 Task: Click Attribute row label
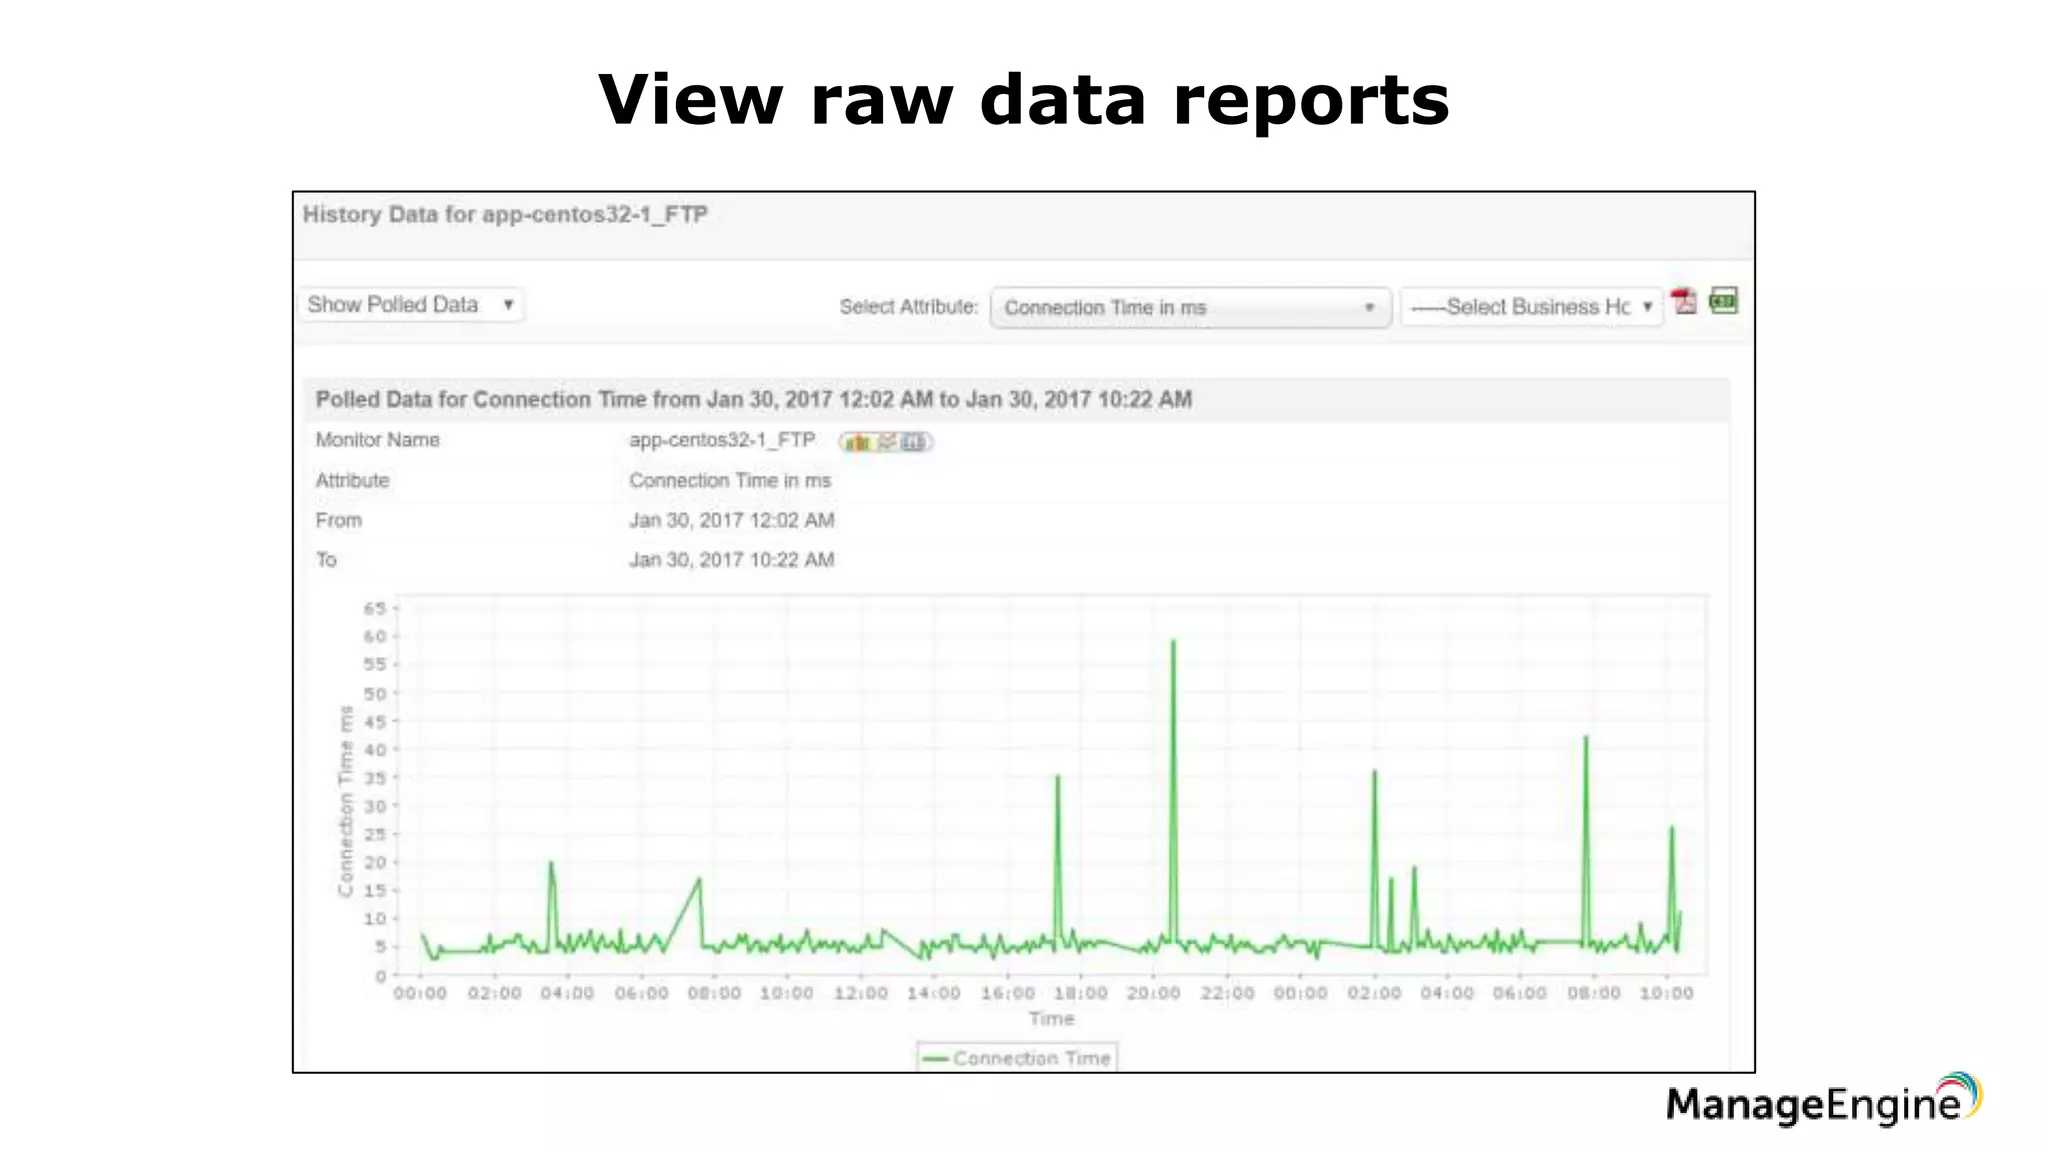(352, 480)
